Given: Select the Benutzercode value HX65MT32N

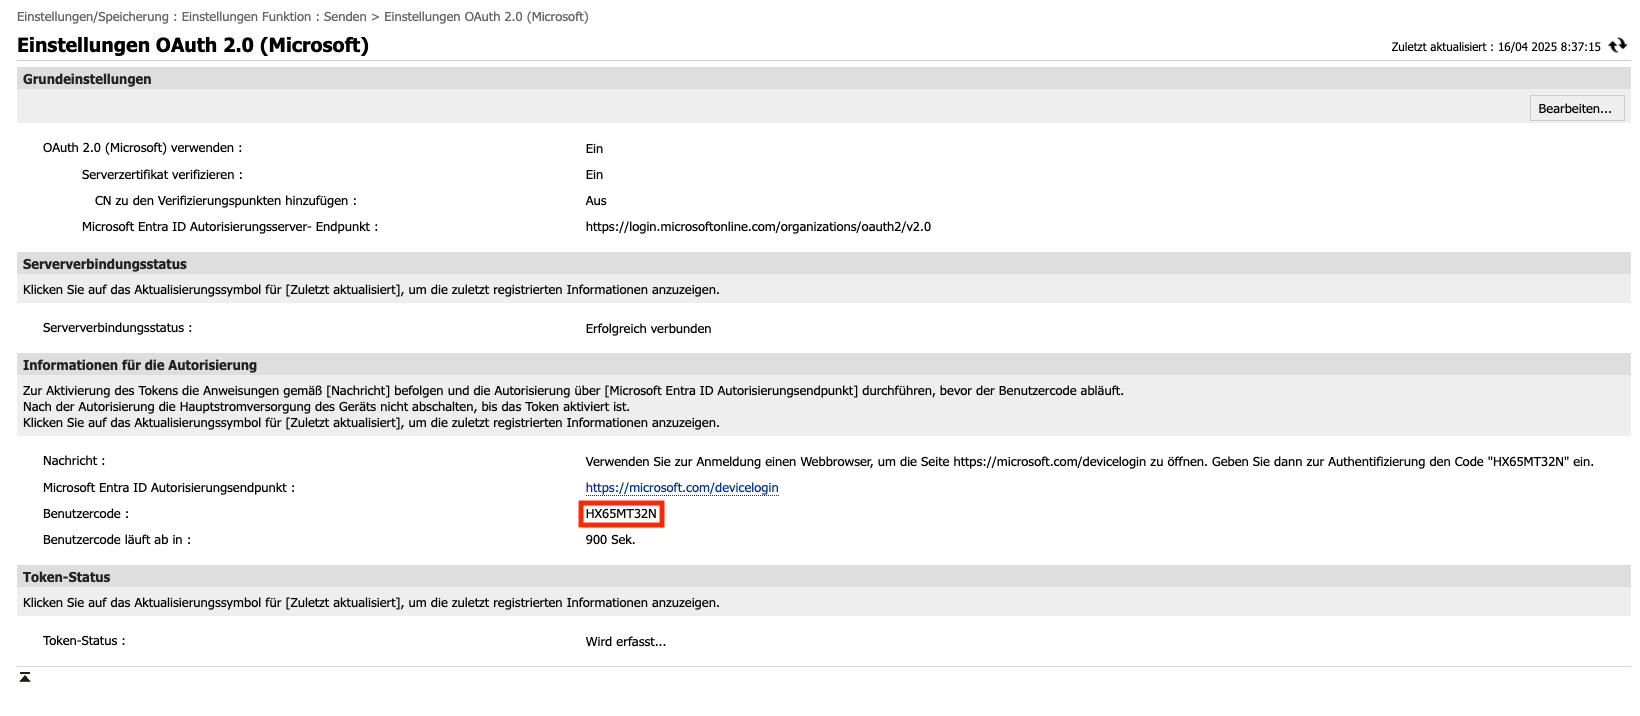Looking at the screenshot, I should click(621, 514).
